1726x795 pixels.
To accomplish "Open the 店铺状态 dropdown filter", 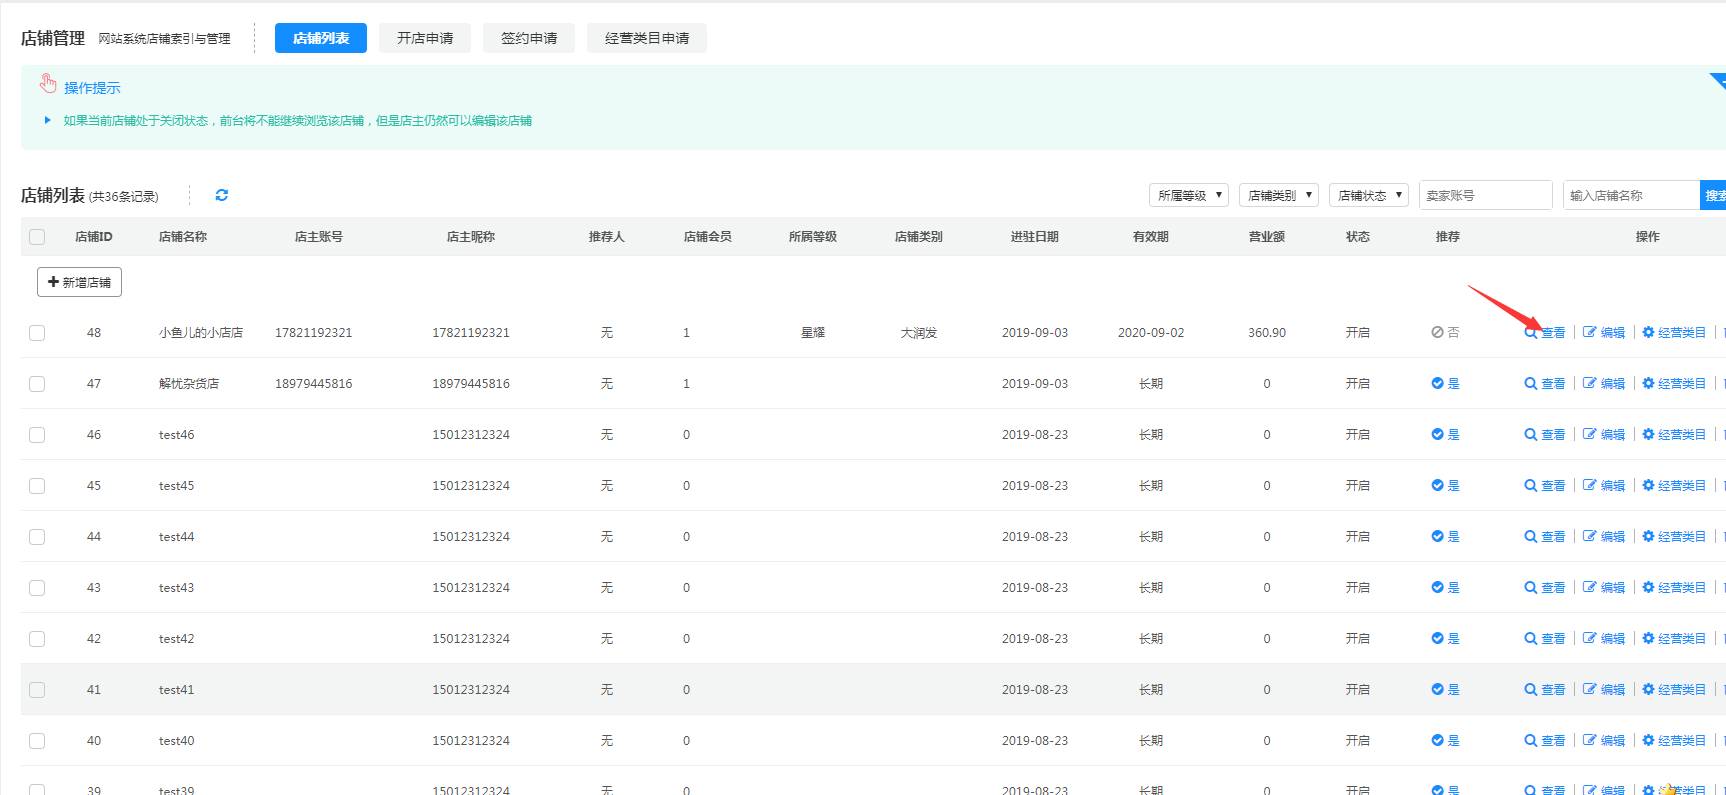I will pyautogui.click(x=1368, y=195).
